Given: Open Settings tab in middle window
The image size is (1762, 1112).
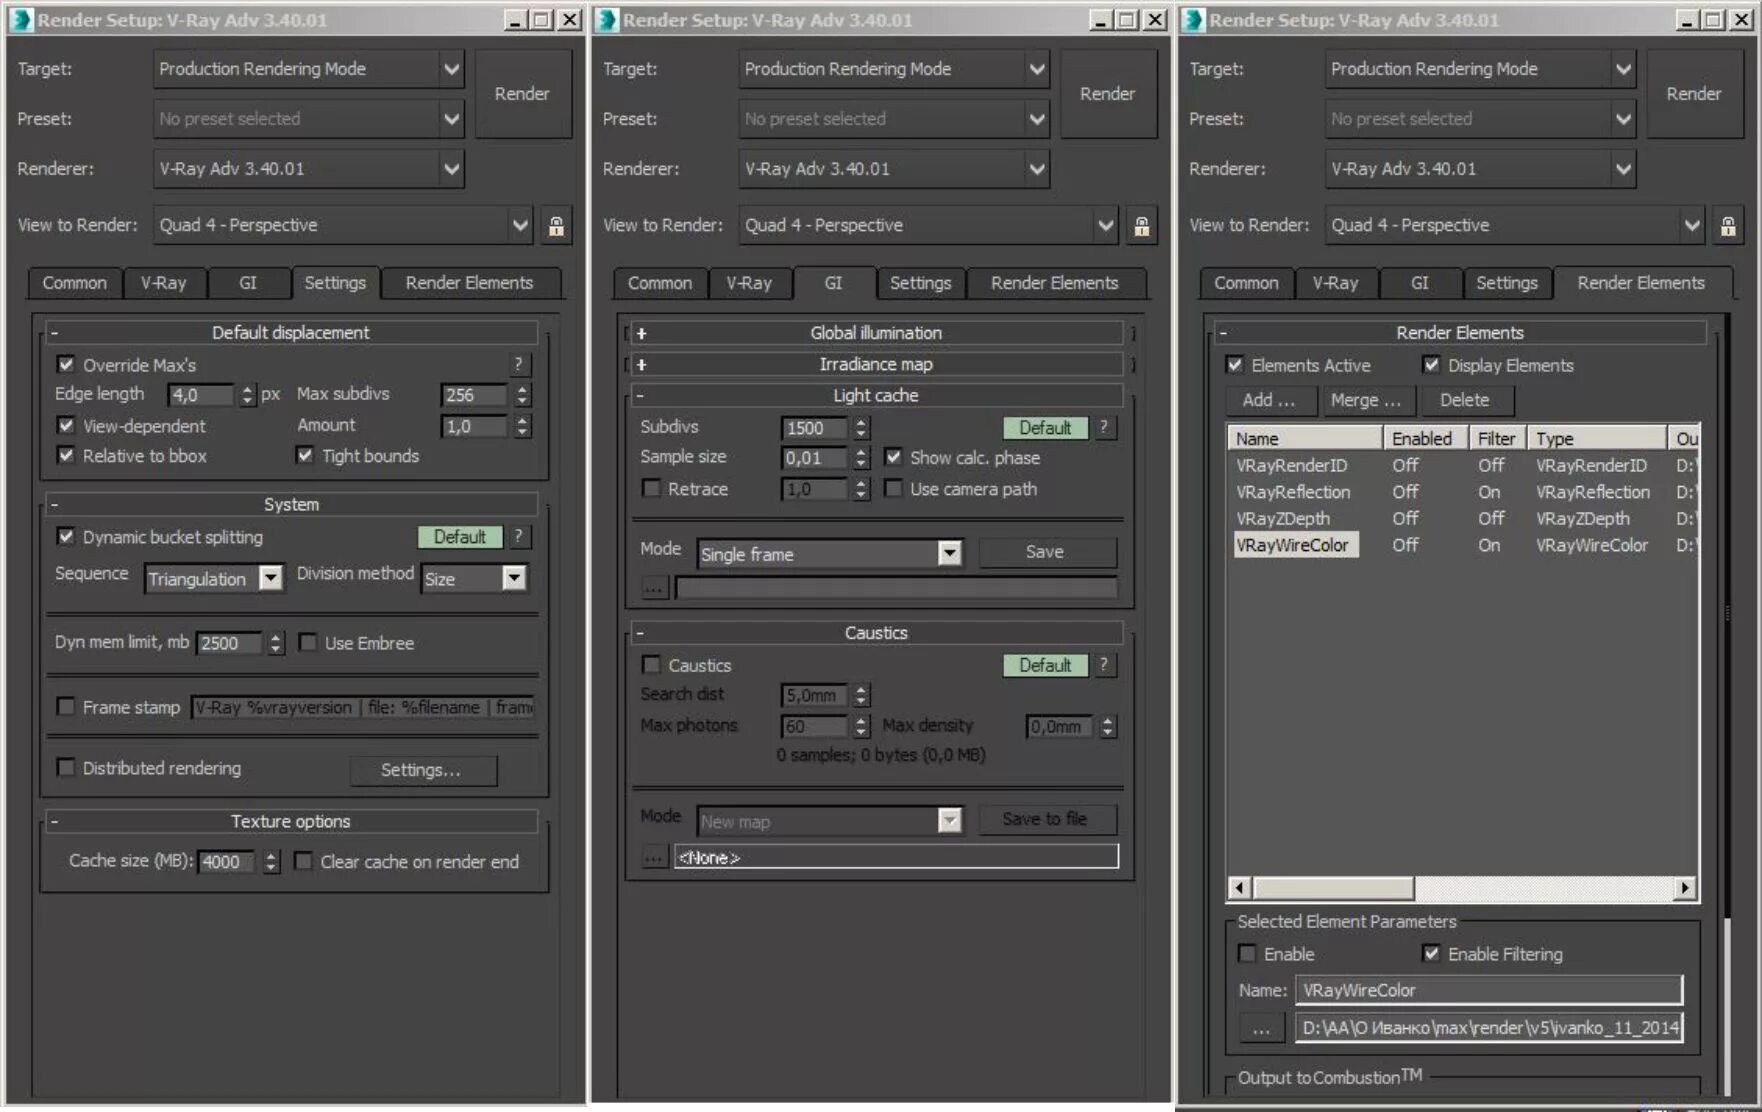Looking at the screenshot, I should [x=920, y=283].
